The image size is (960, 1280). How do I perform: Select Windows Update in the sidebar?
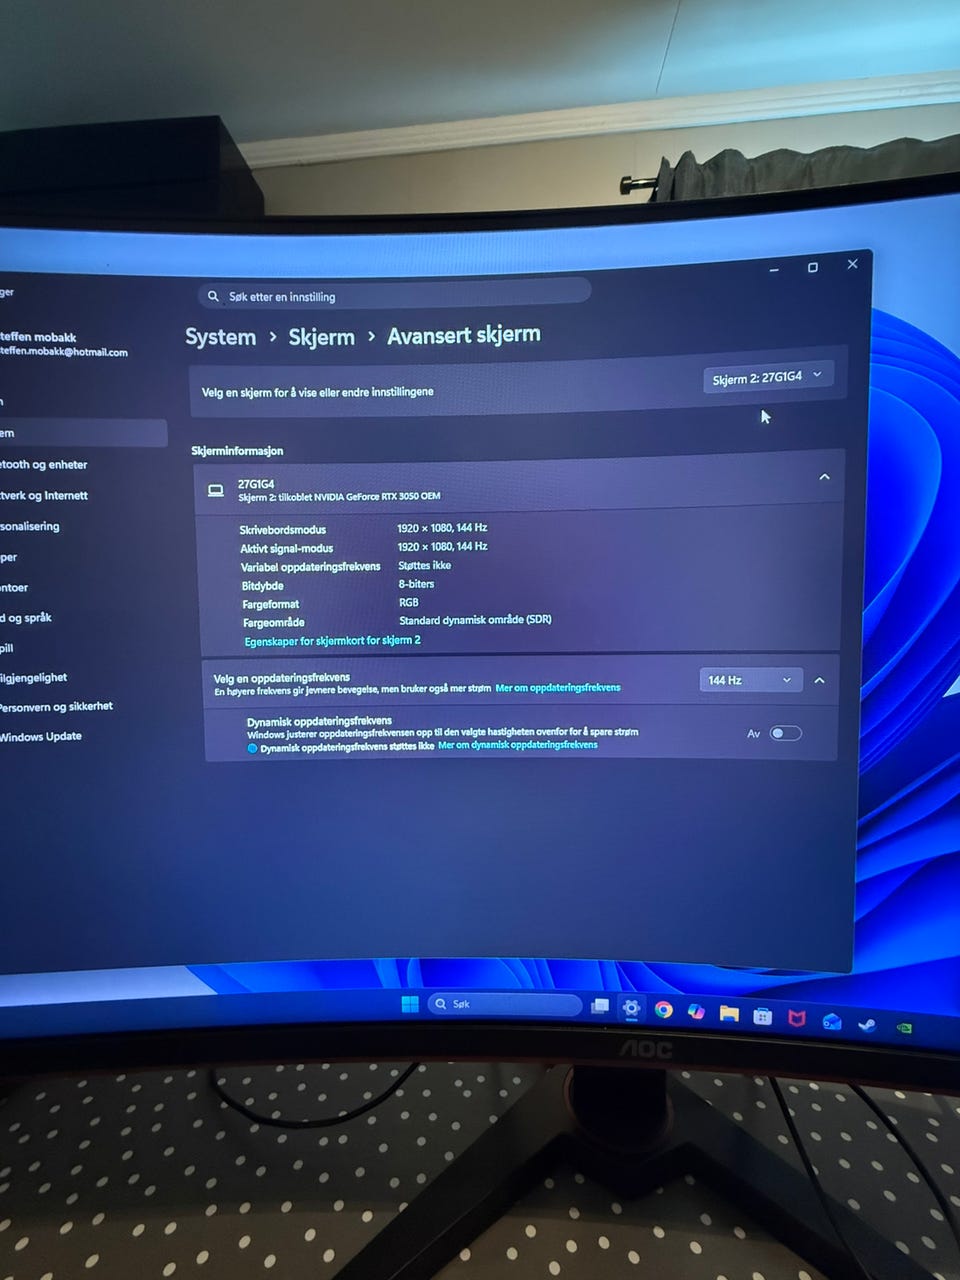point(41,737)
